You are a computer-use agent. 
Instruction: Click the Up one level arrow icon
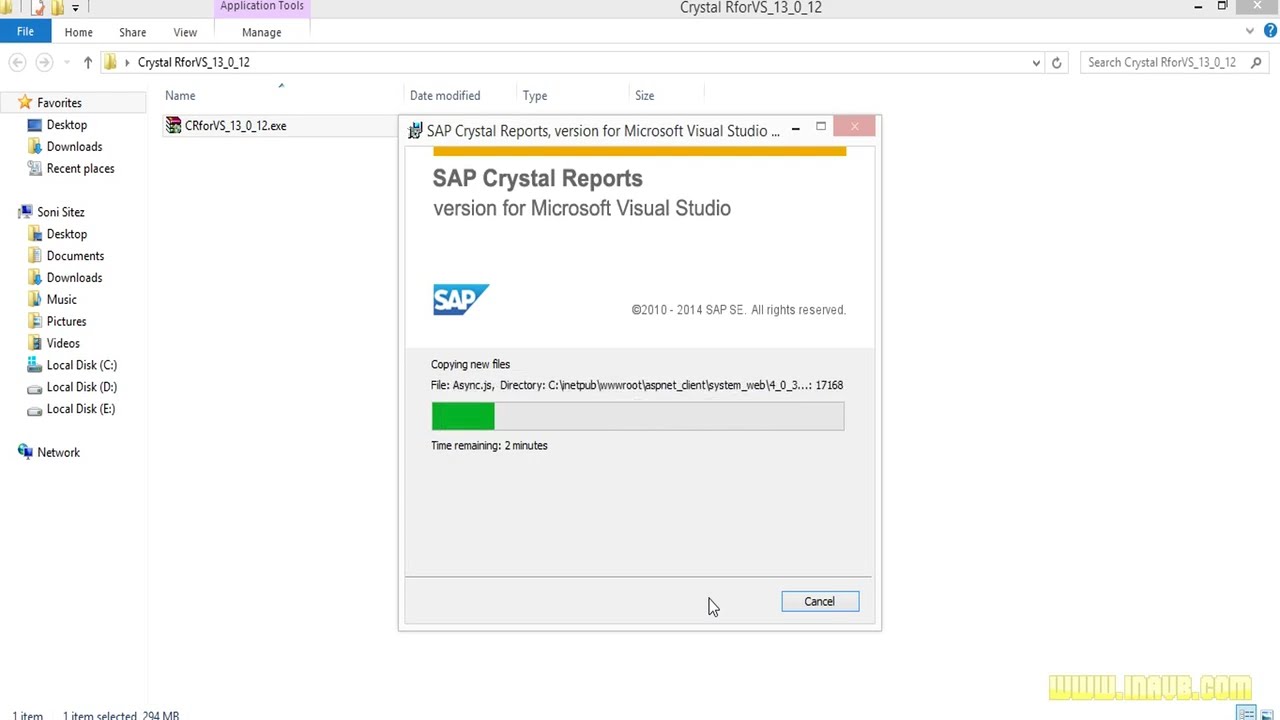point(88,62)
